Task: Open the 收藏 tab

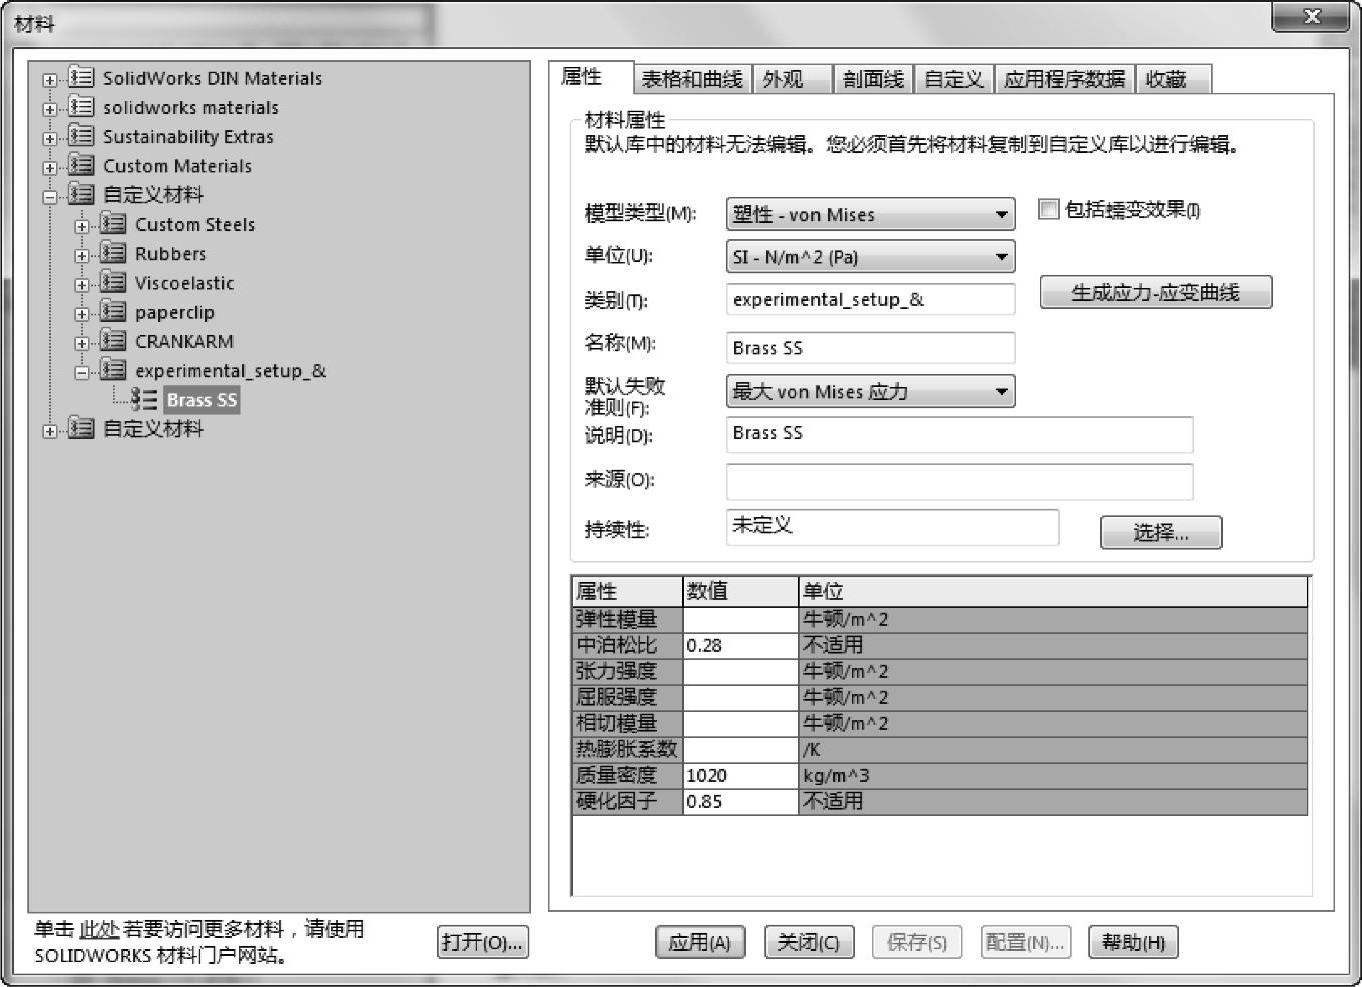Action: click(x=1173, y=79)
